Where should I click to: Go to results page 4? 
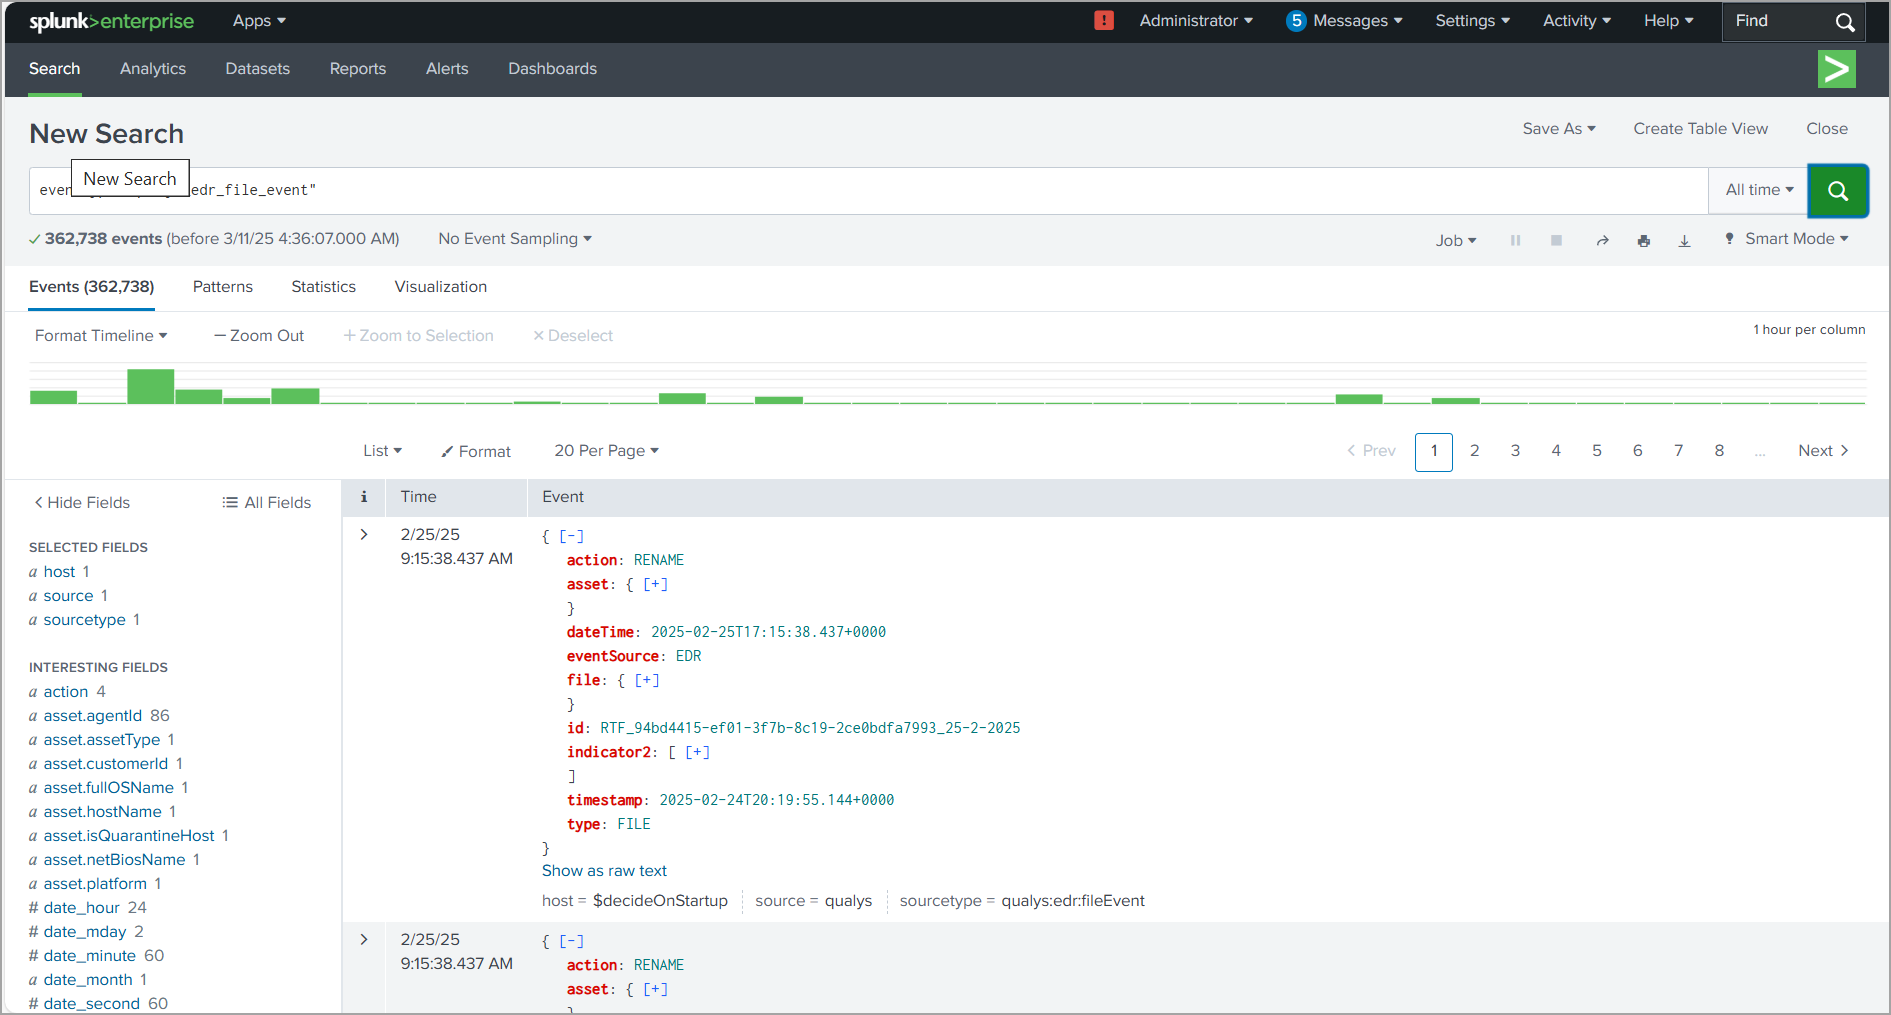1556,451
